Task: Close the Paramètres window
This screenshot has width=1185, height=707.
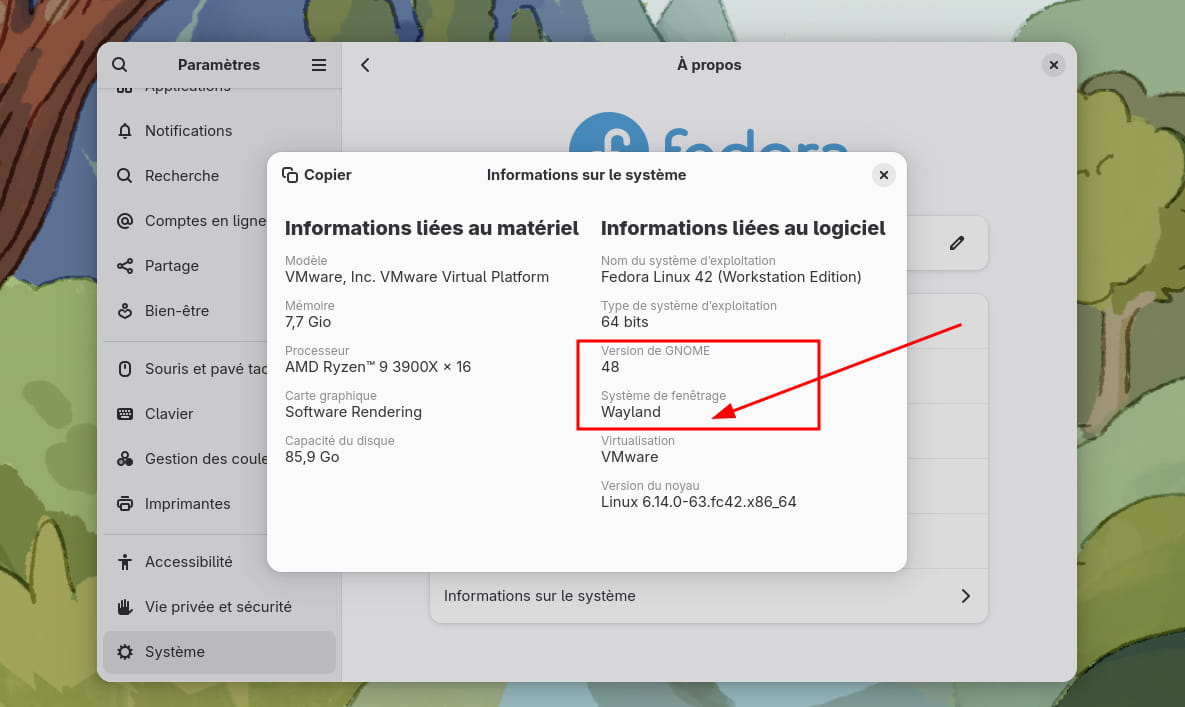Action: [x=1054, y=65]
